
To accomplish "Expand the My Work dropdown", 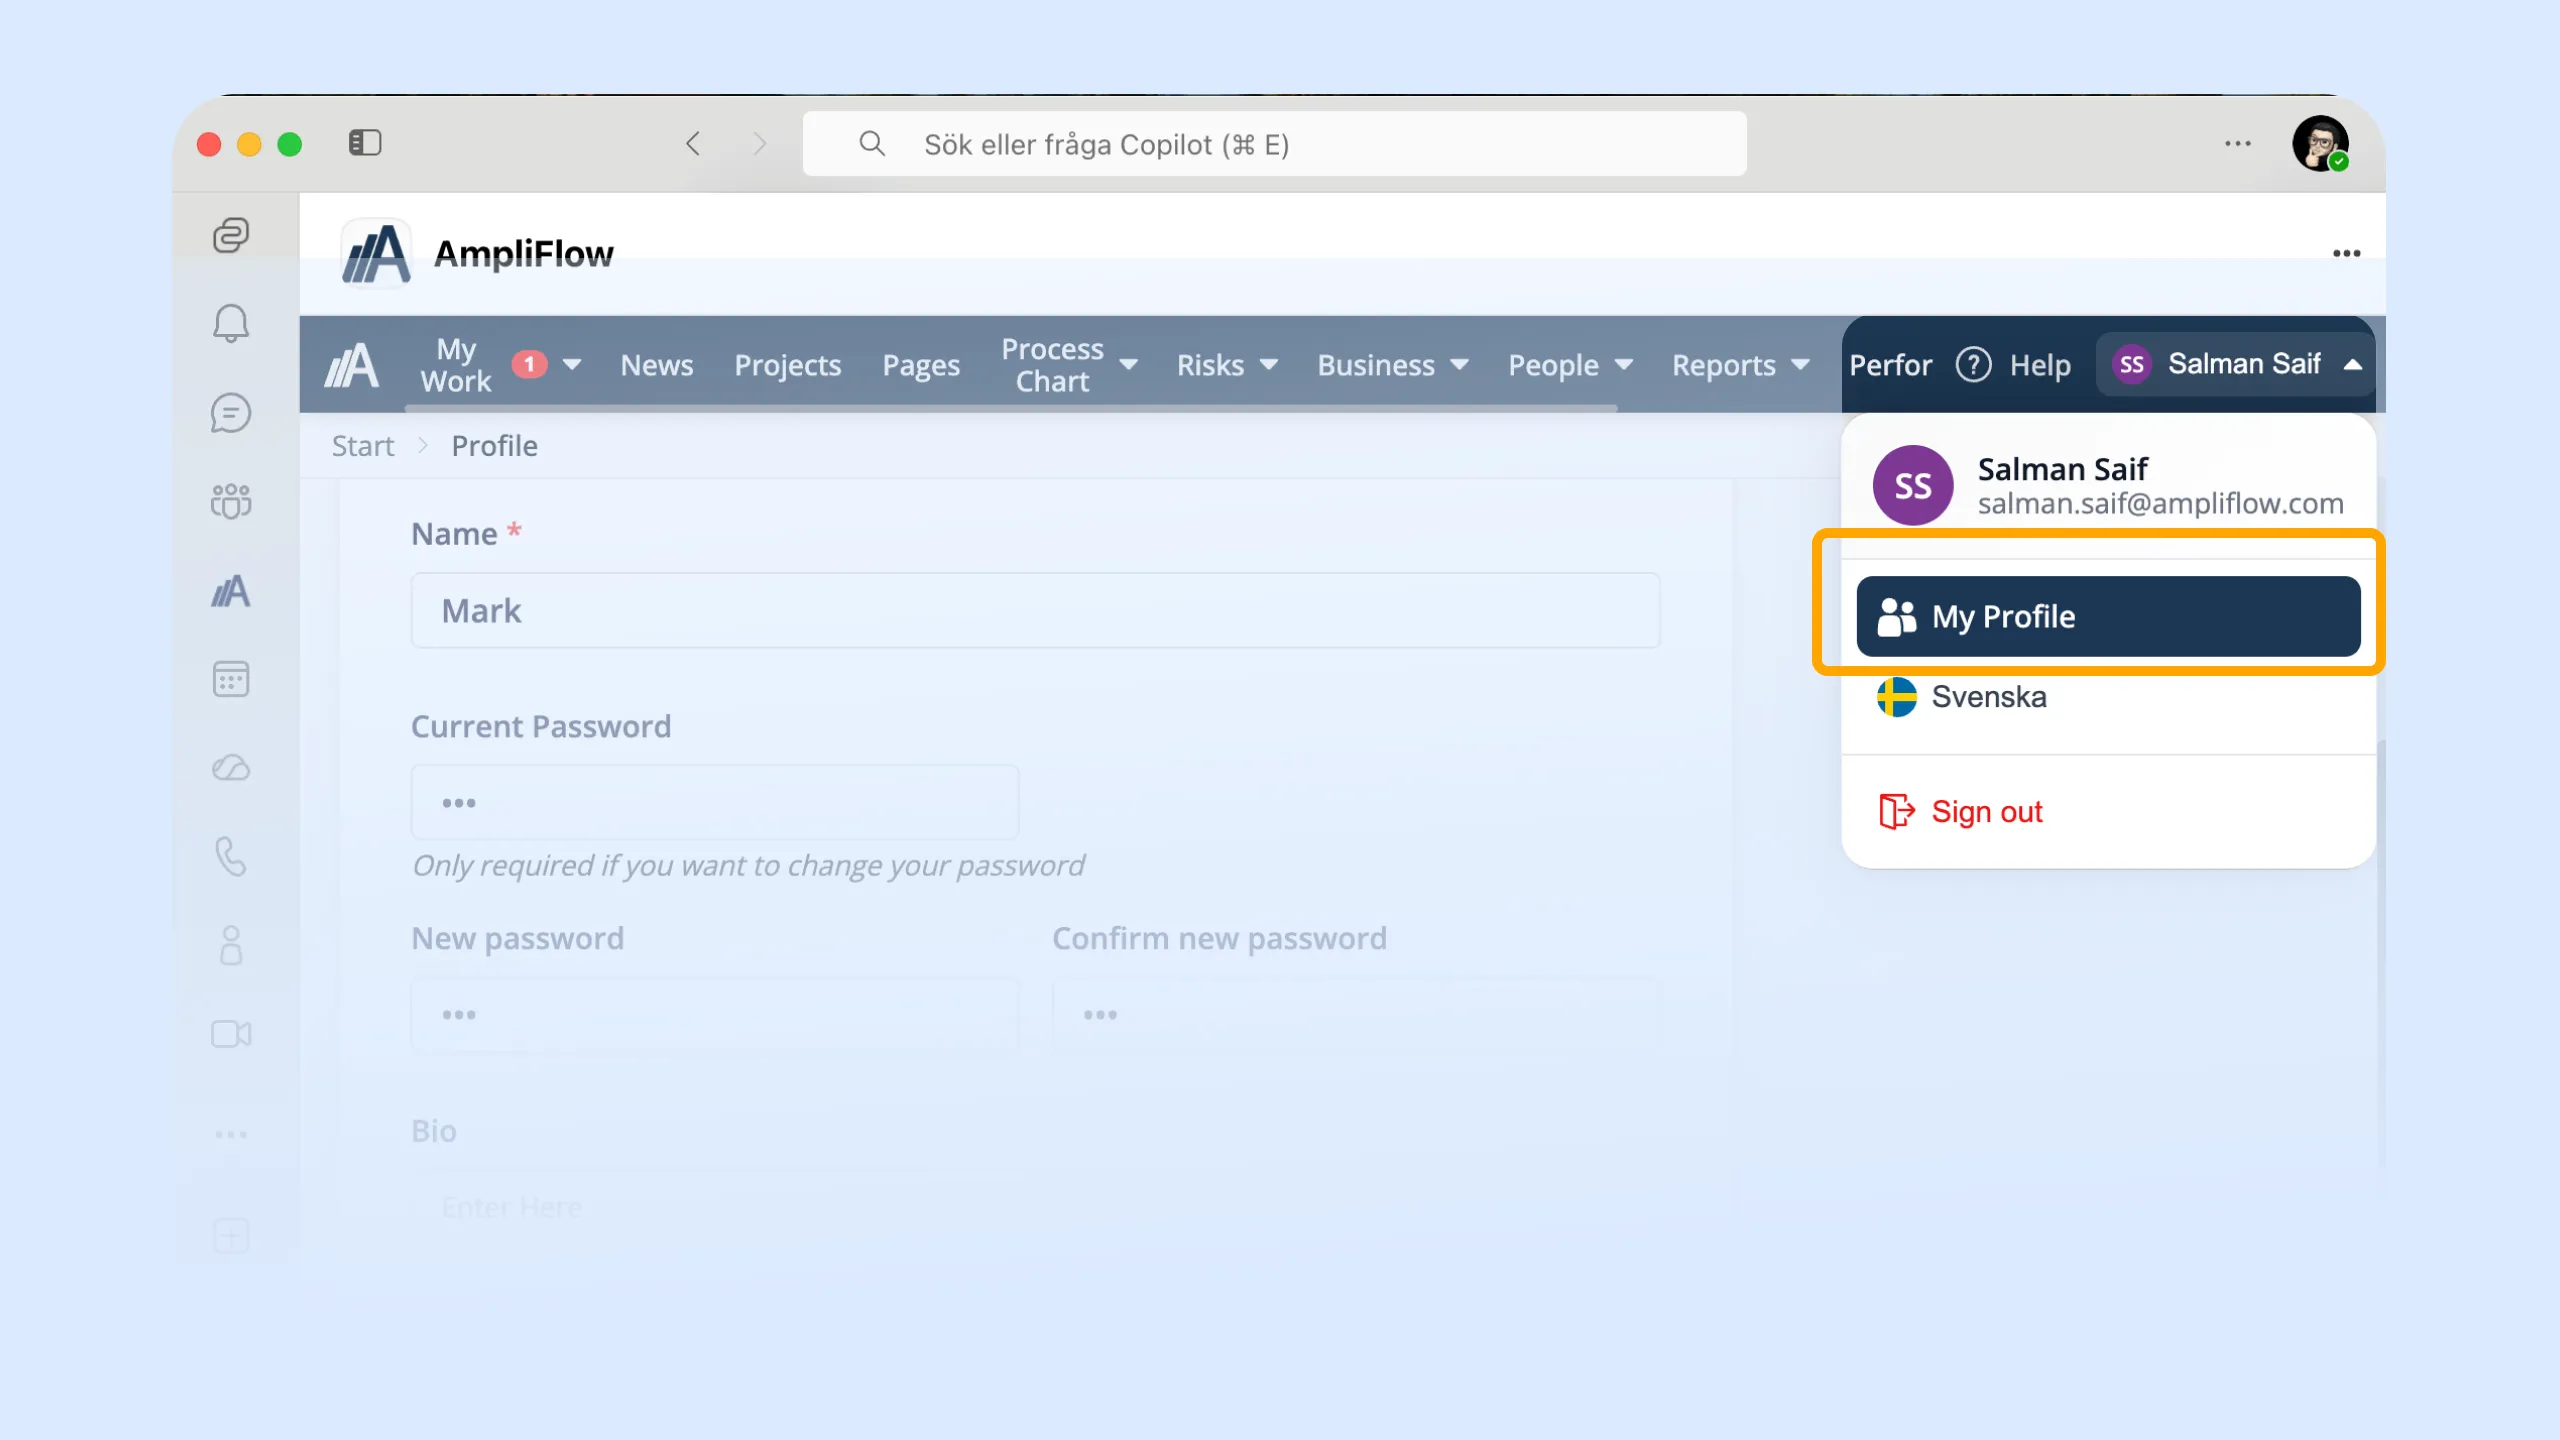I will point(572,365).
